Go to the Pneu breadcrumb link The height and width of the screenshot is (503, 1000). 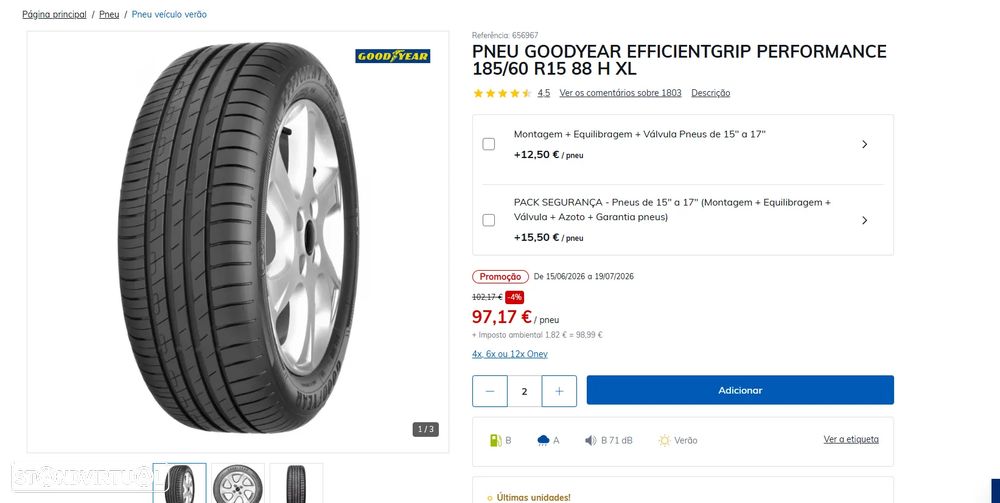click(109, 14)
